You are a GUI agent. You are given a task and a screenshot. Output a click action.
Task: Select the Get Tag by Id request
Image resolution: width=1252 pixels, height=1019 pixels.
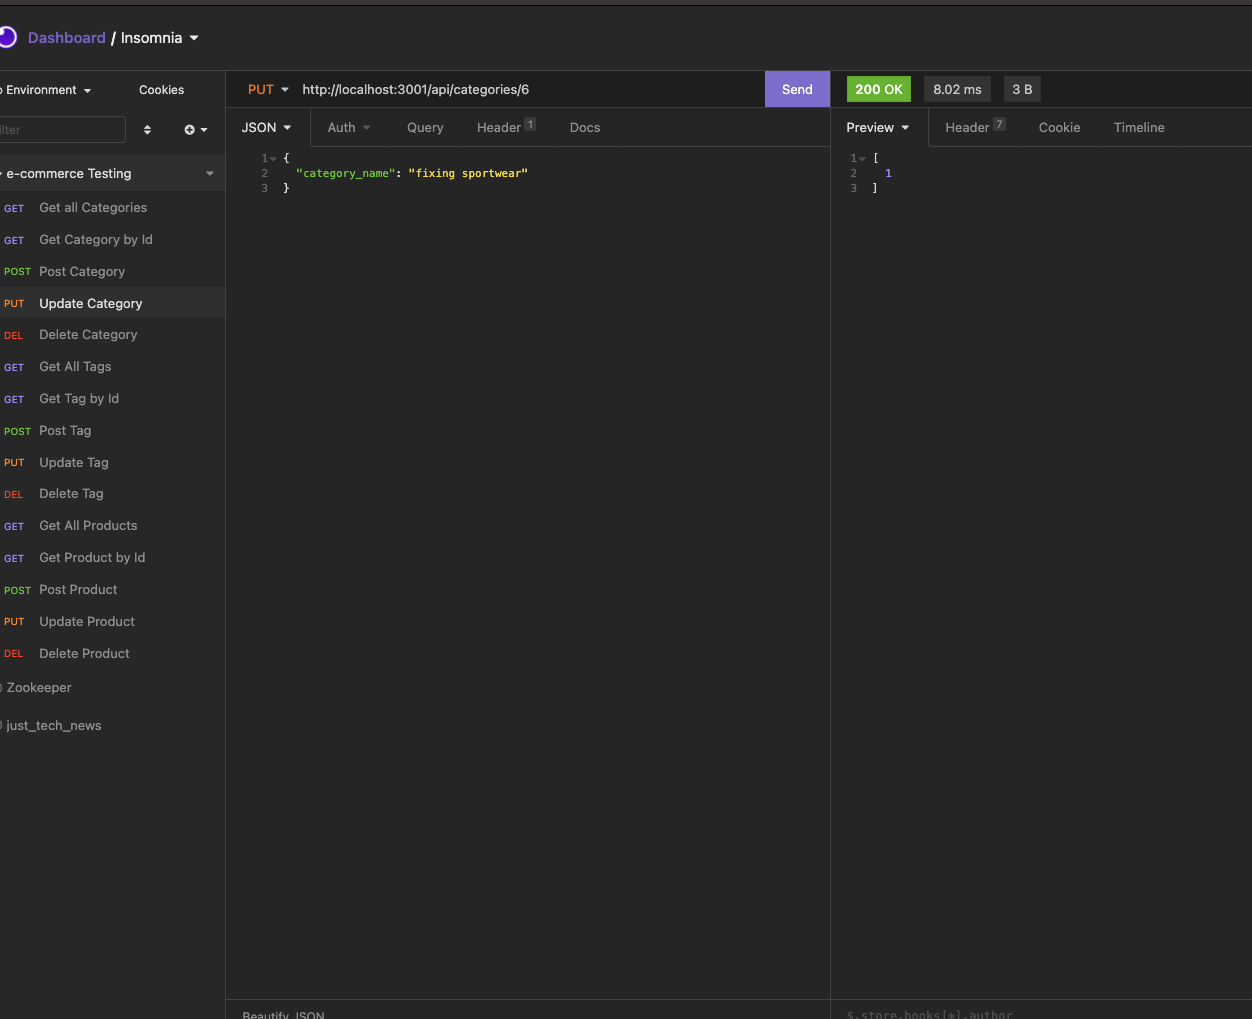pyautogui.click(x=112, y=399)
